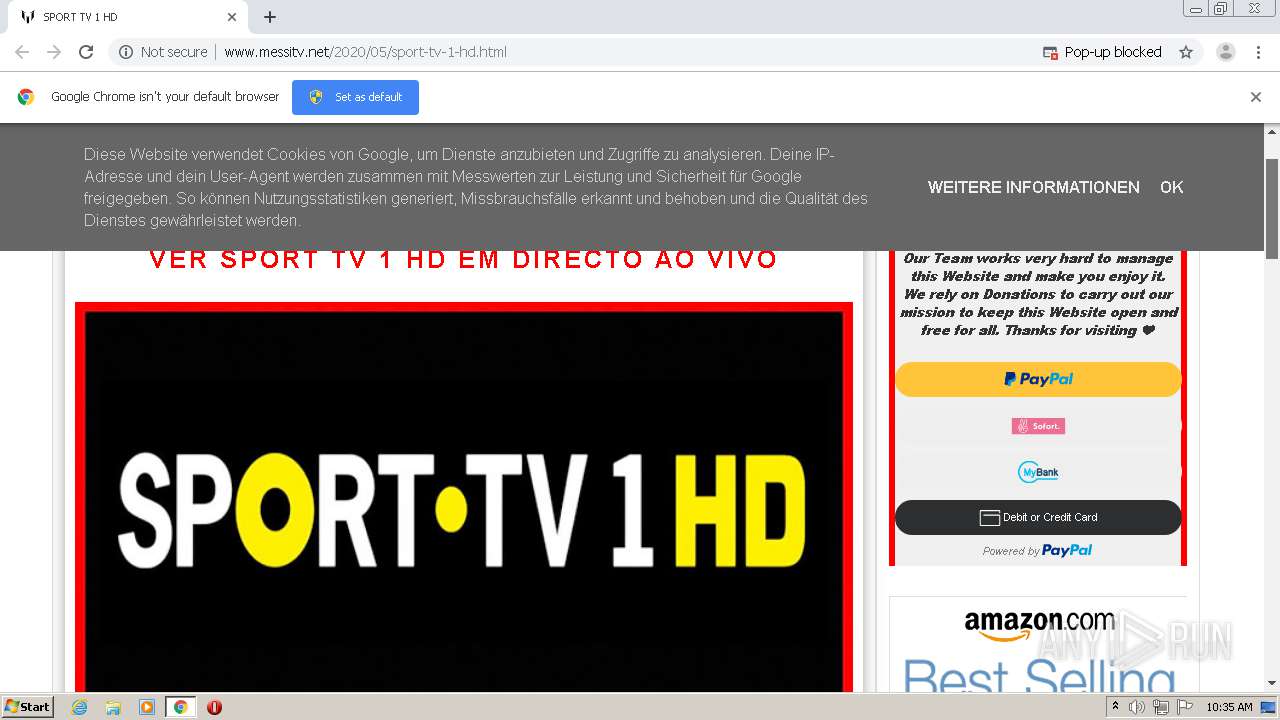1280x720 pixels.
Task: Click the browser back arrow
Action: coord(22,52)
